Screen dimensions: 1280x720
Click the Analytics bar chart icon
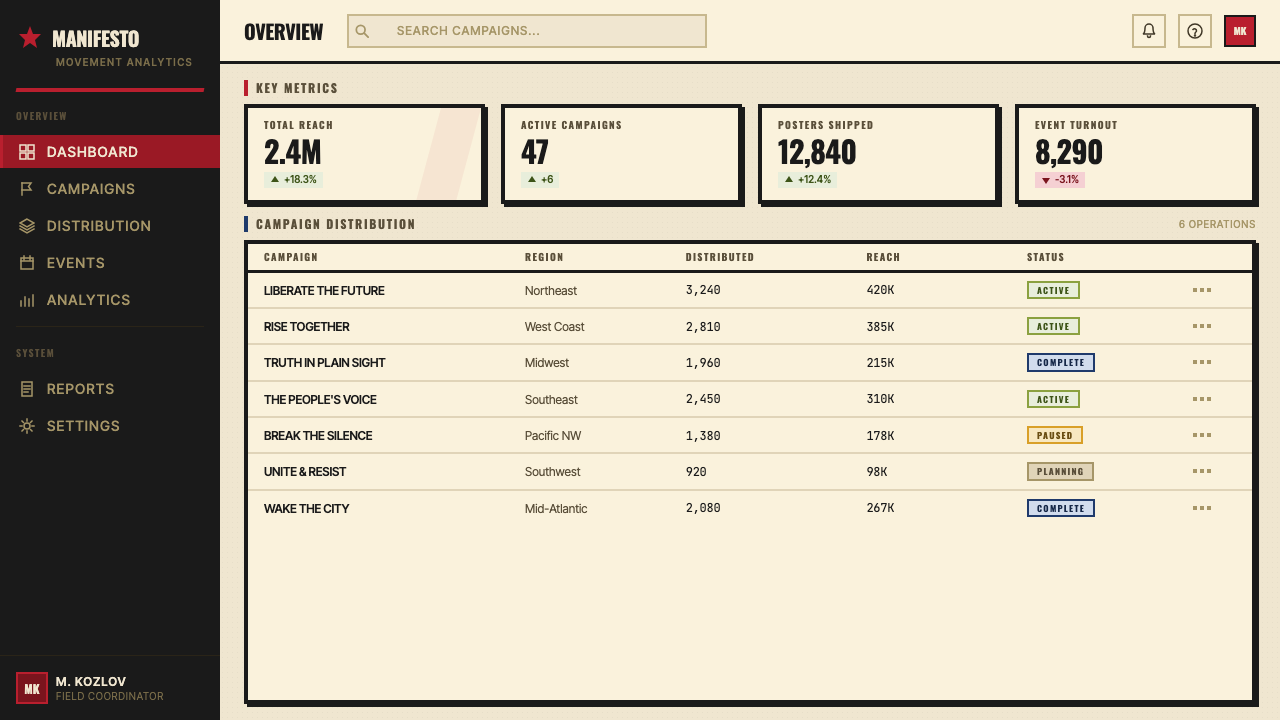click(x=27, y=300)
